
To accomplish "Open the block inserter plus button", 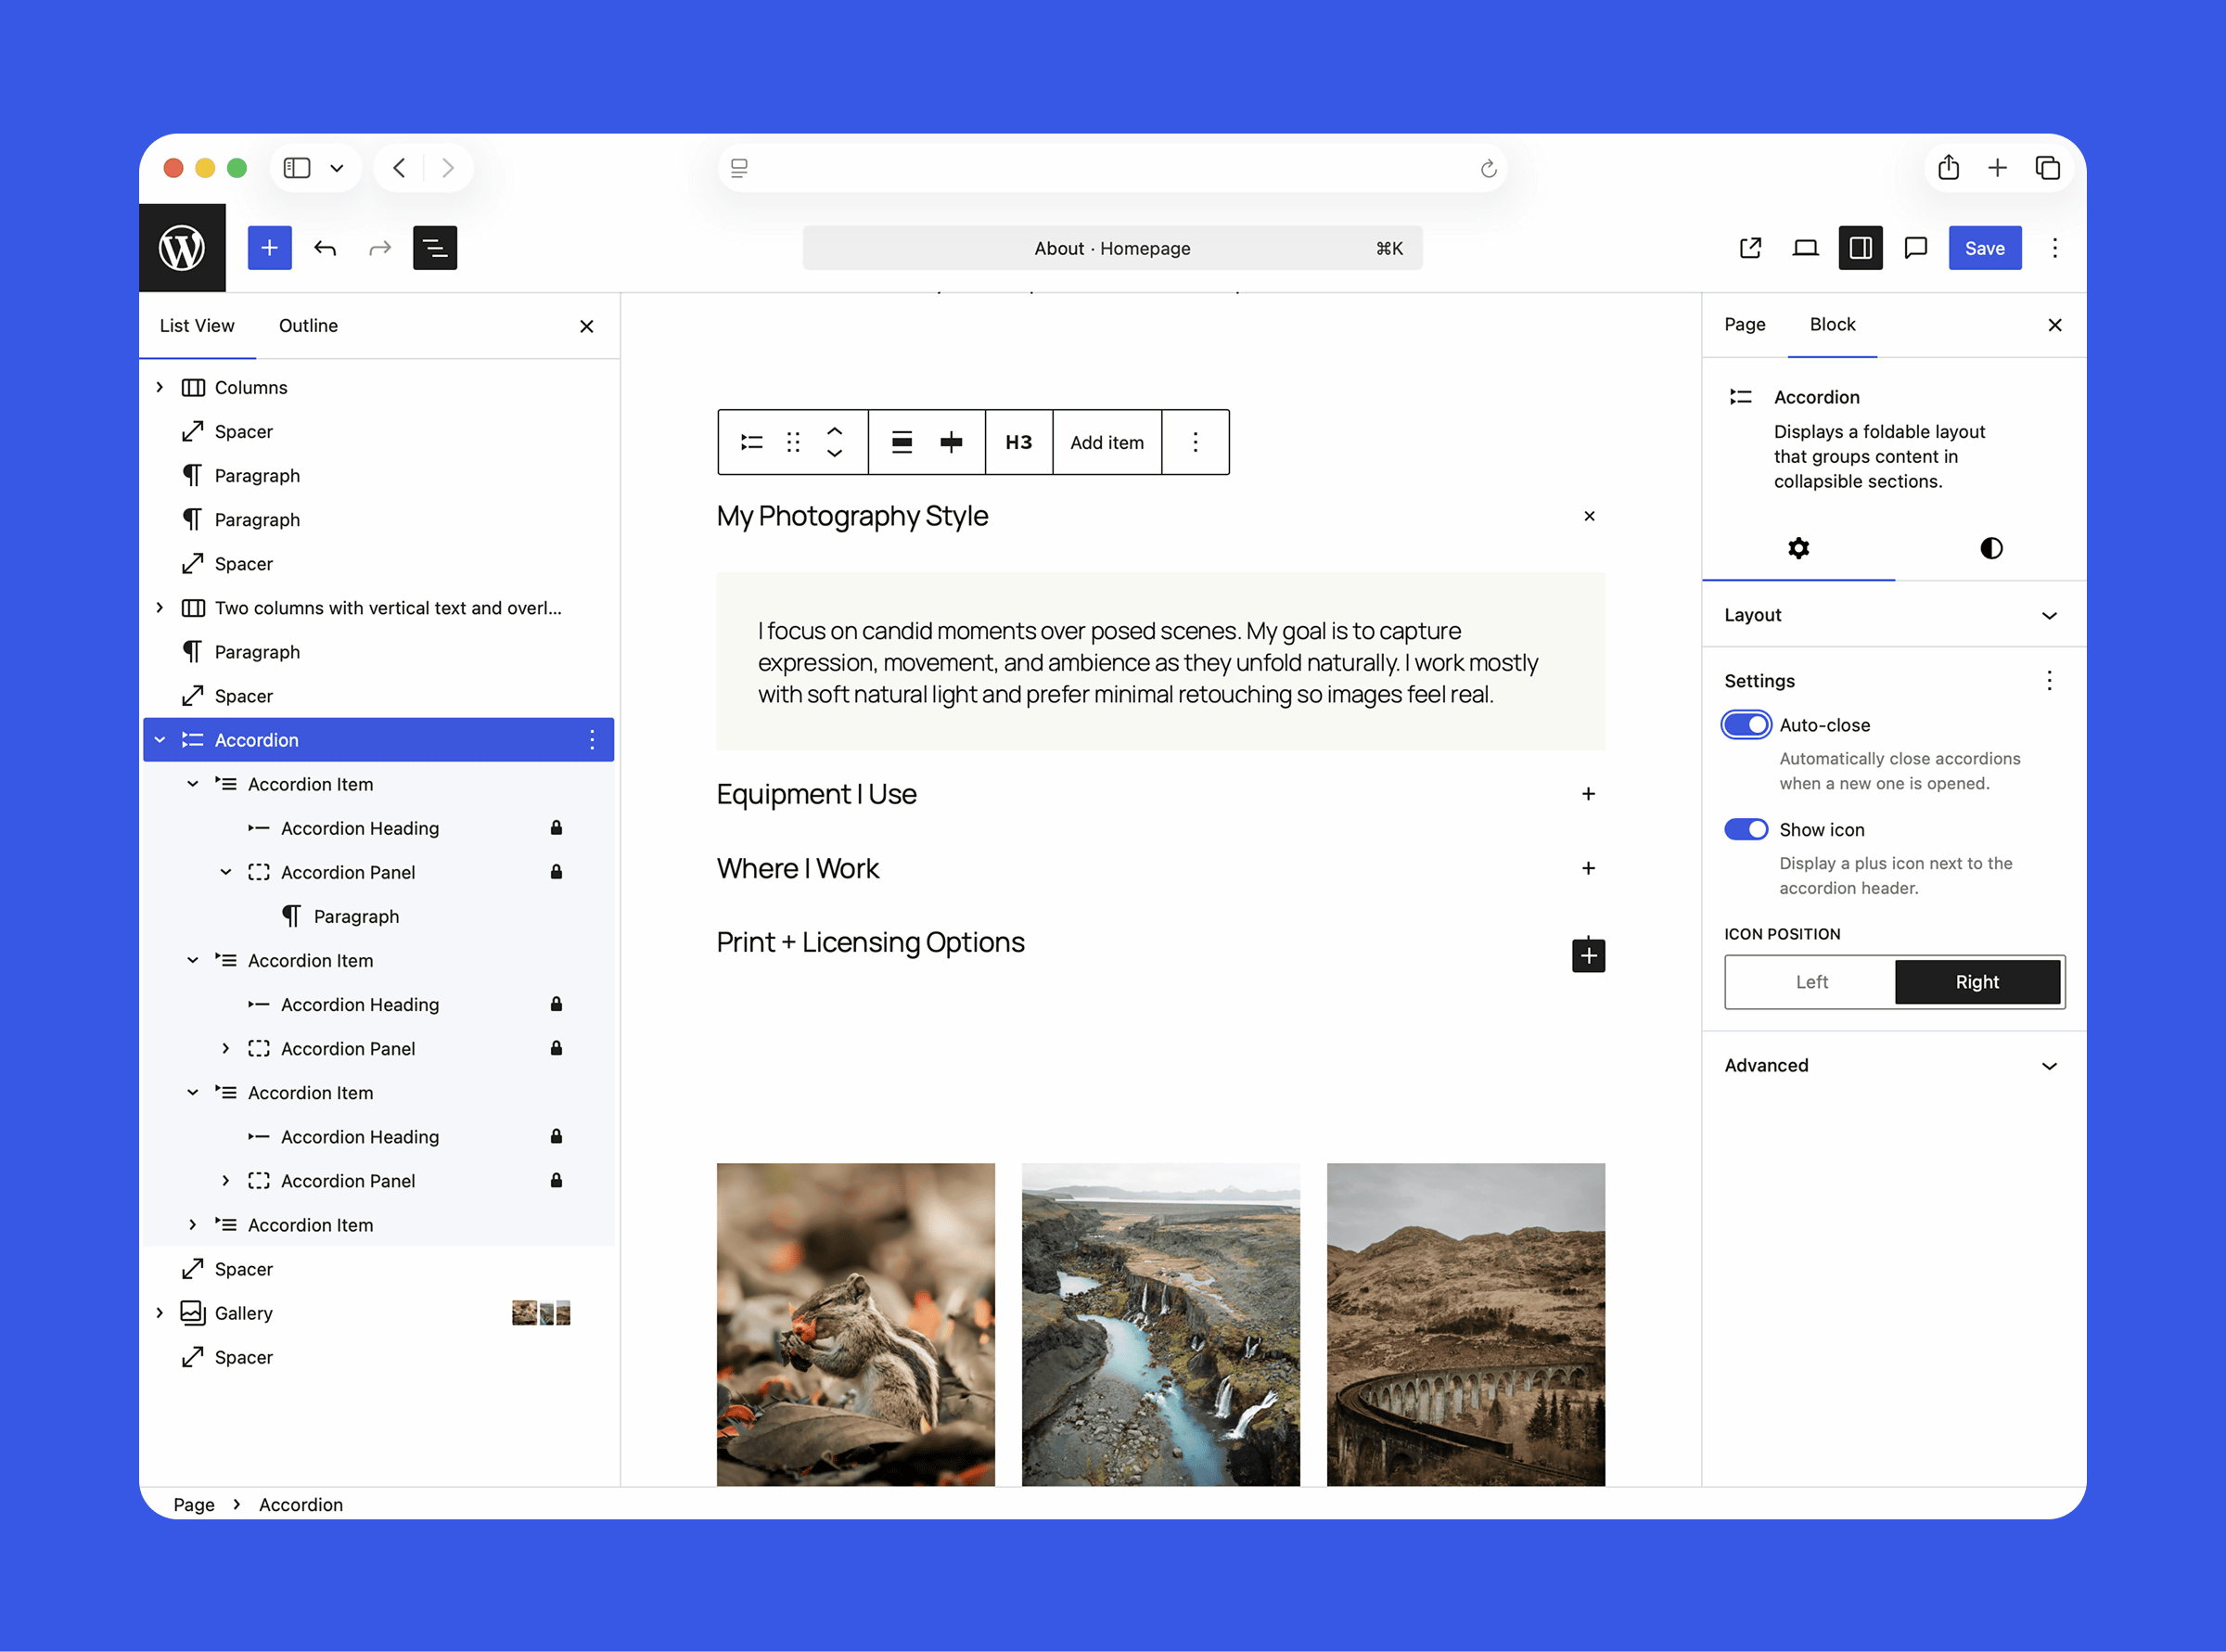I will click(x=269, y=248).
